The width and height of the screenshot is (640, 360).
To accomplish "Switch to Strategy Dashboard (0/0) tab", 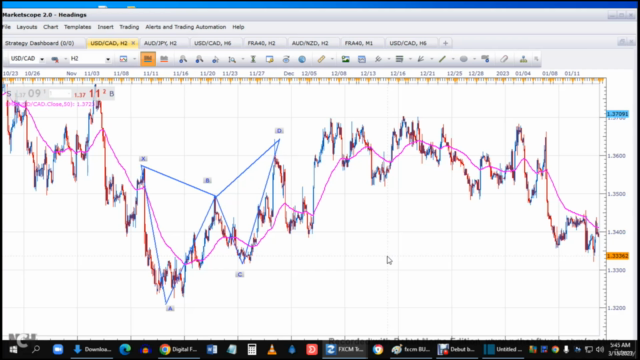I will [40, 43].
